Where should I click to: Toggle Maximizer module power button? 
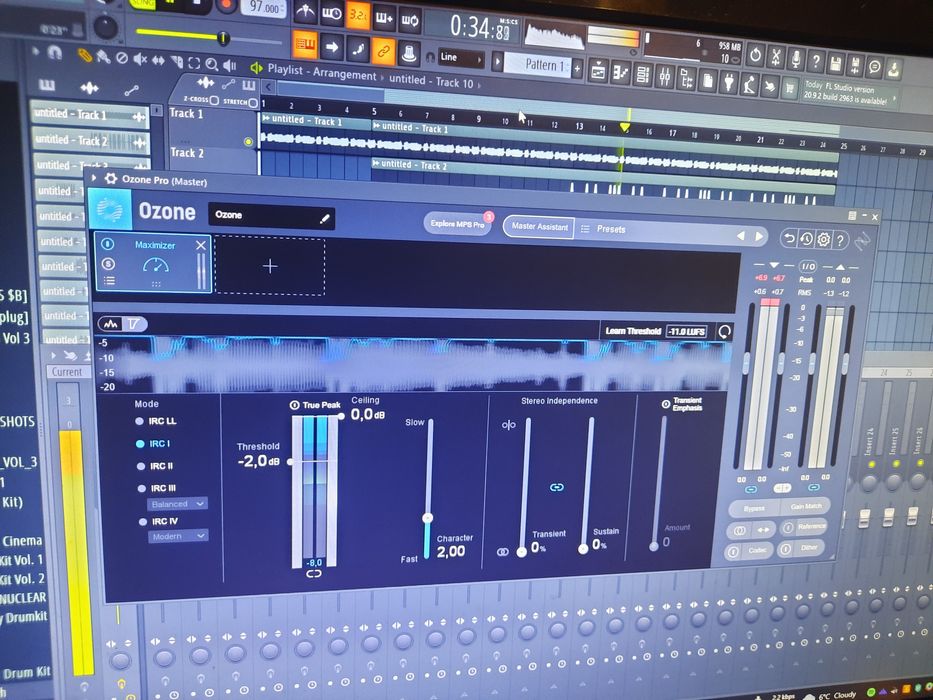point(108,243)
